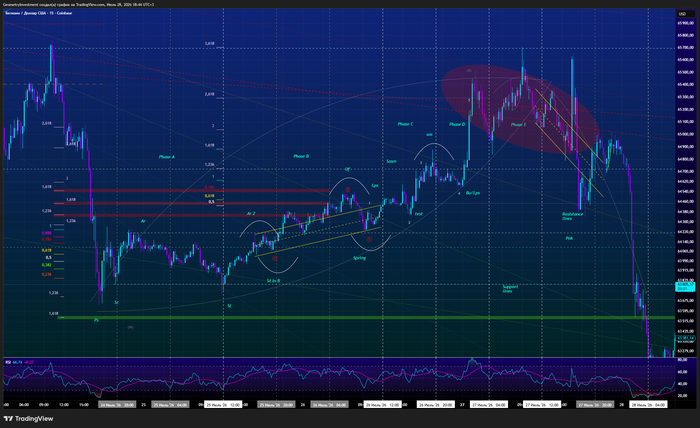Click the 28 Июль '26 04:00 time label

pos(648,405)
